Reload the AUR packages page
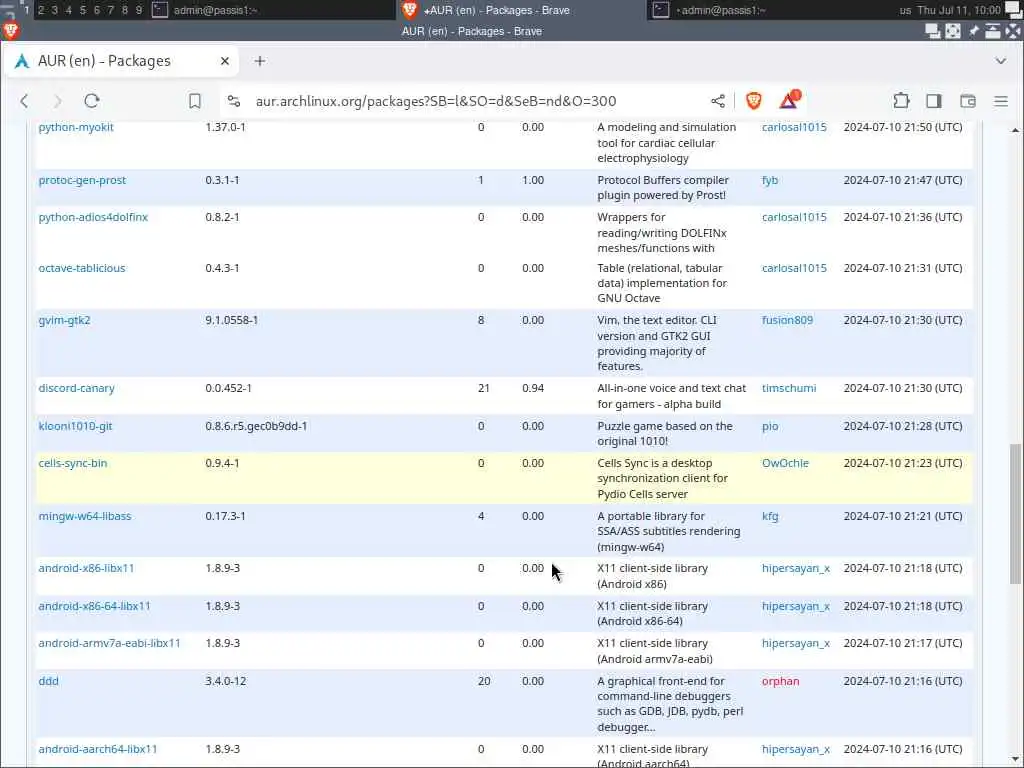 click(91, 101)
